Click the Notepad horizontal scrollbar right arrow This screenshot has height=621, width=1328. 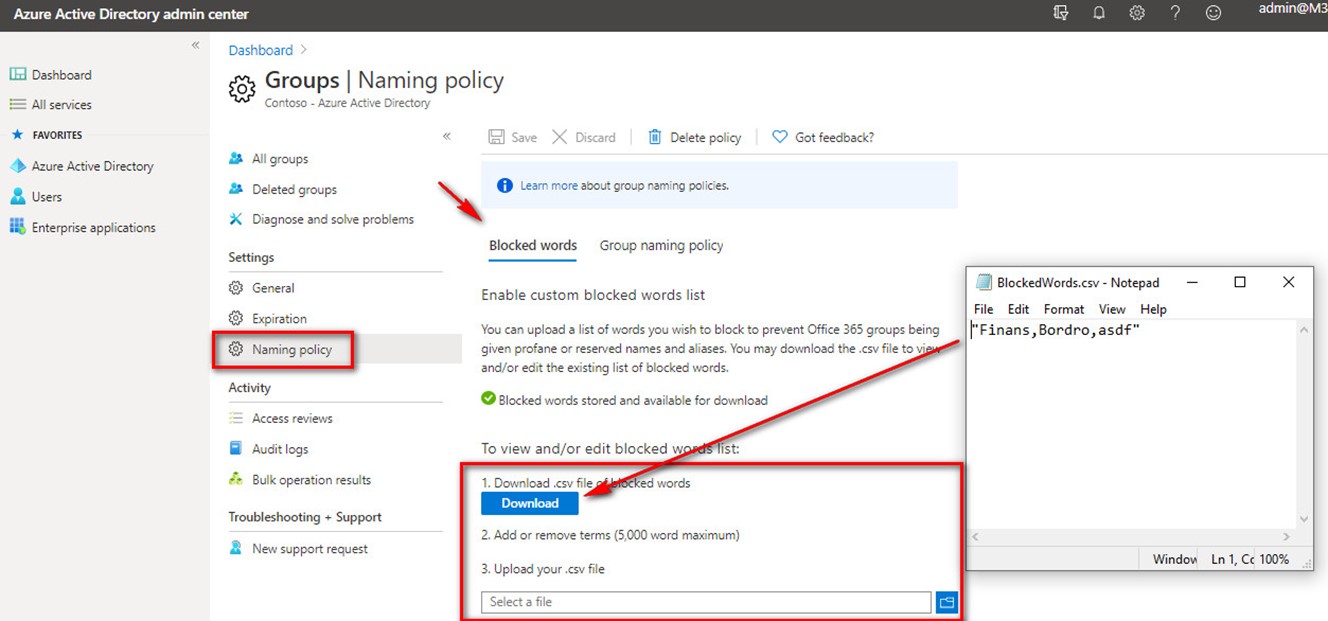[1286, 537]
